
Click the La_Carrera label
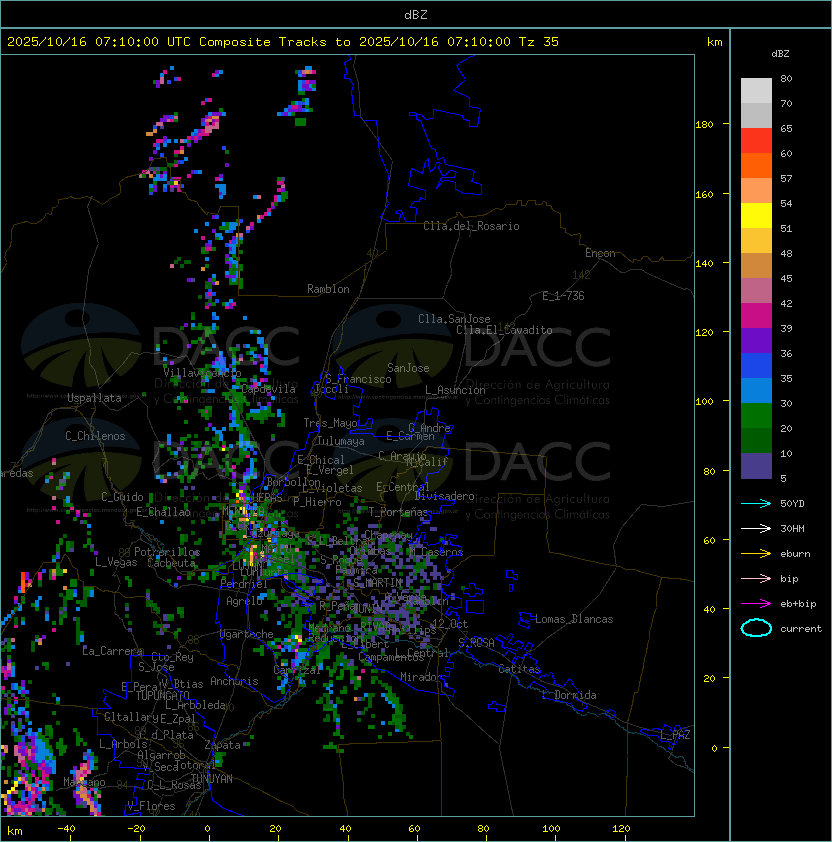[113, 651]
